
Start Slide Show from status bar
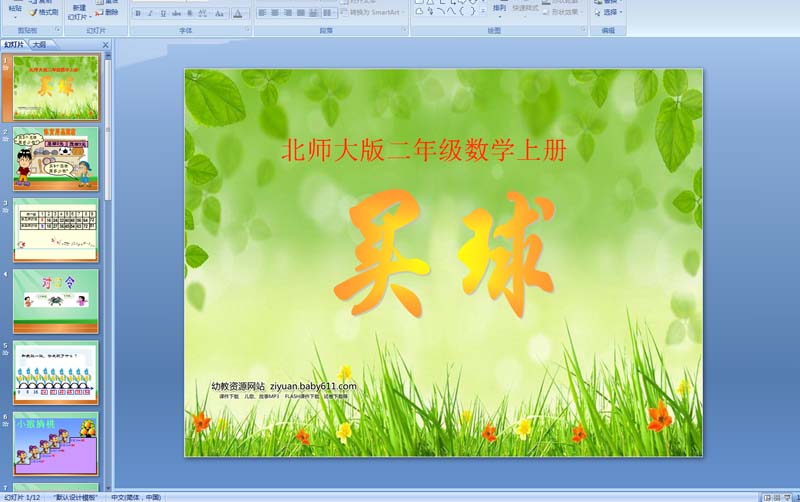click(x=788, y=497)
